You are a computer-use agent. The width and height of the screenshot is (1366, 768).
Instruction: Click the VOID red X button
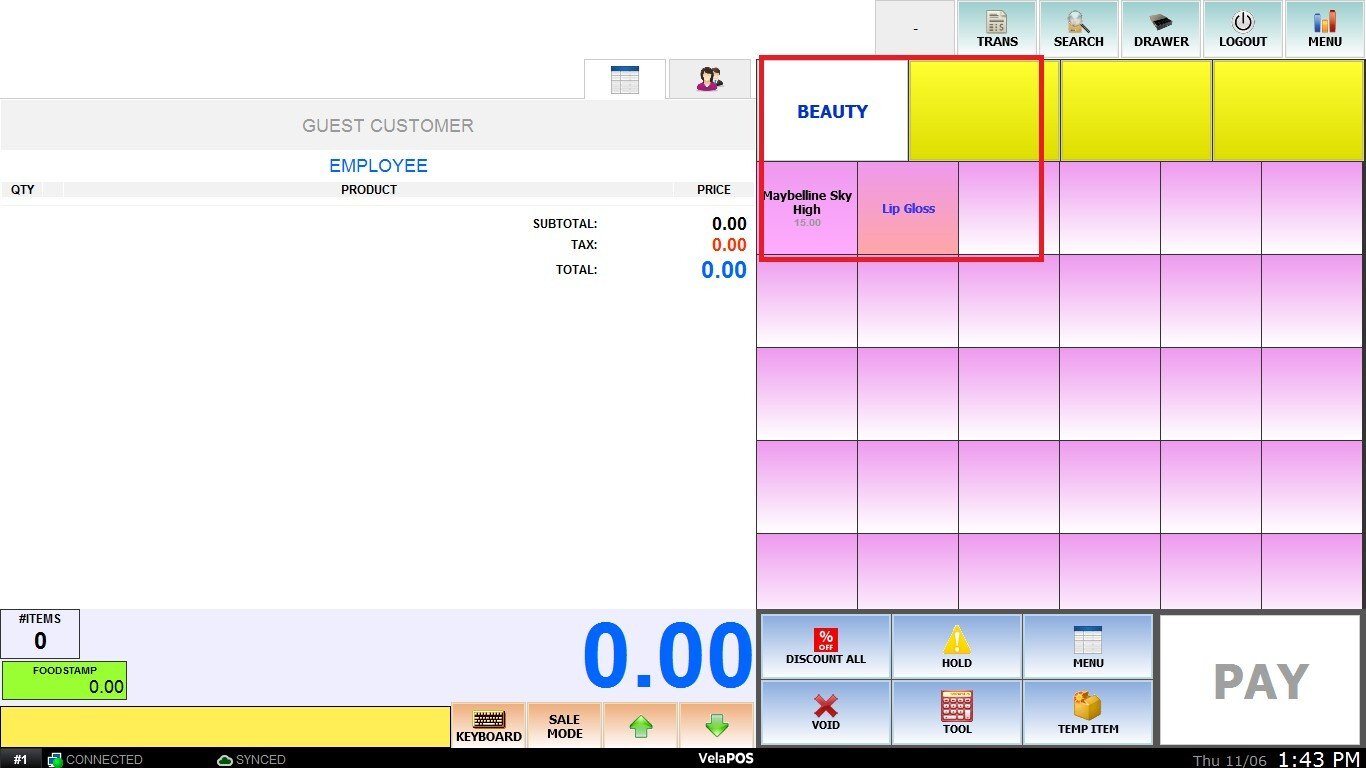coord(825,712)
